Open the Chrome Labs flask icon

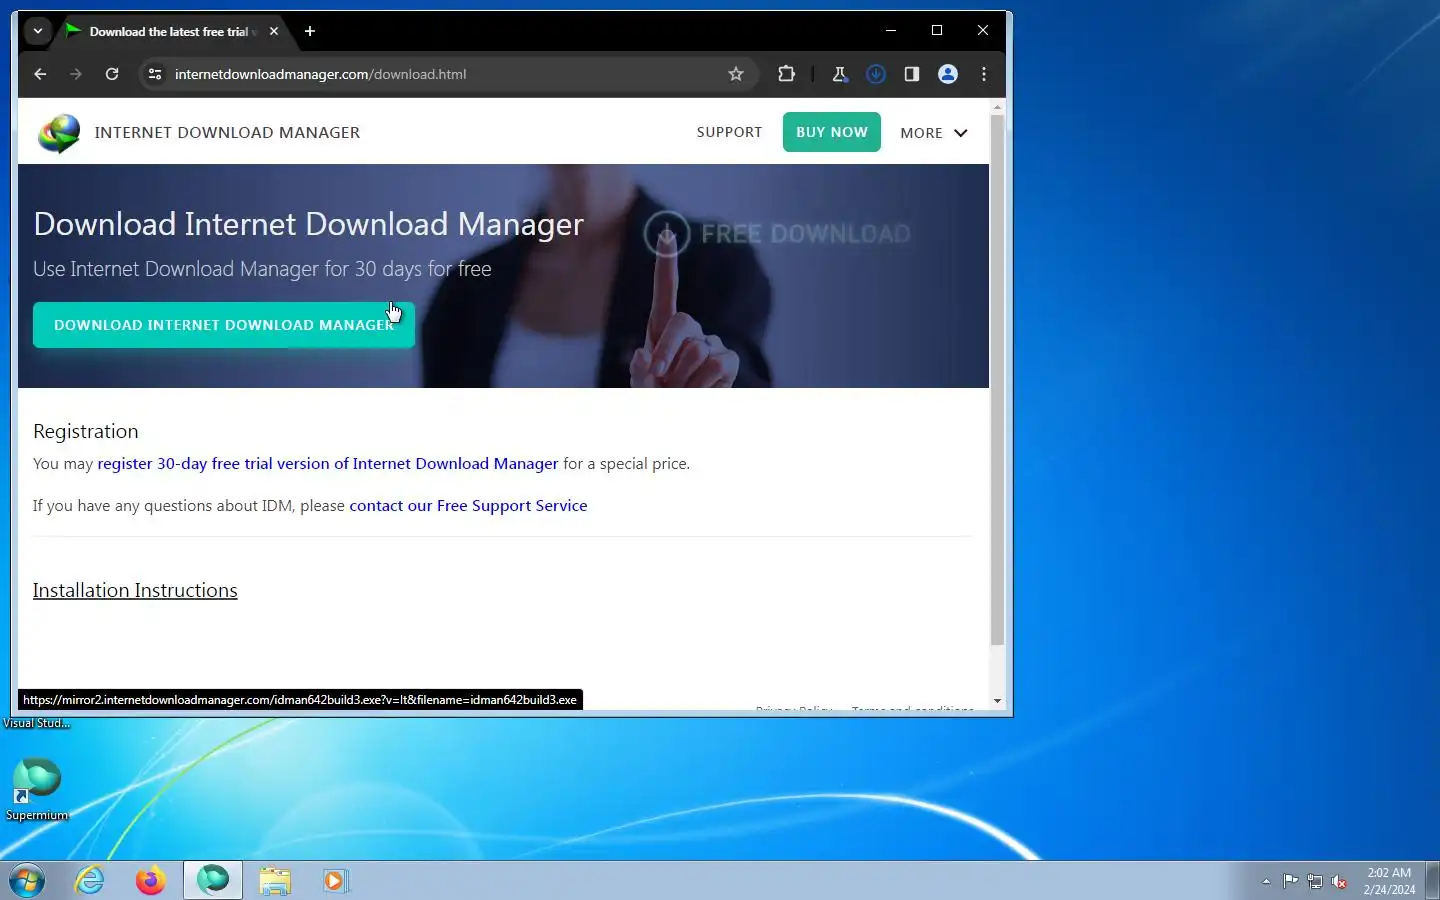[839, 74]
